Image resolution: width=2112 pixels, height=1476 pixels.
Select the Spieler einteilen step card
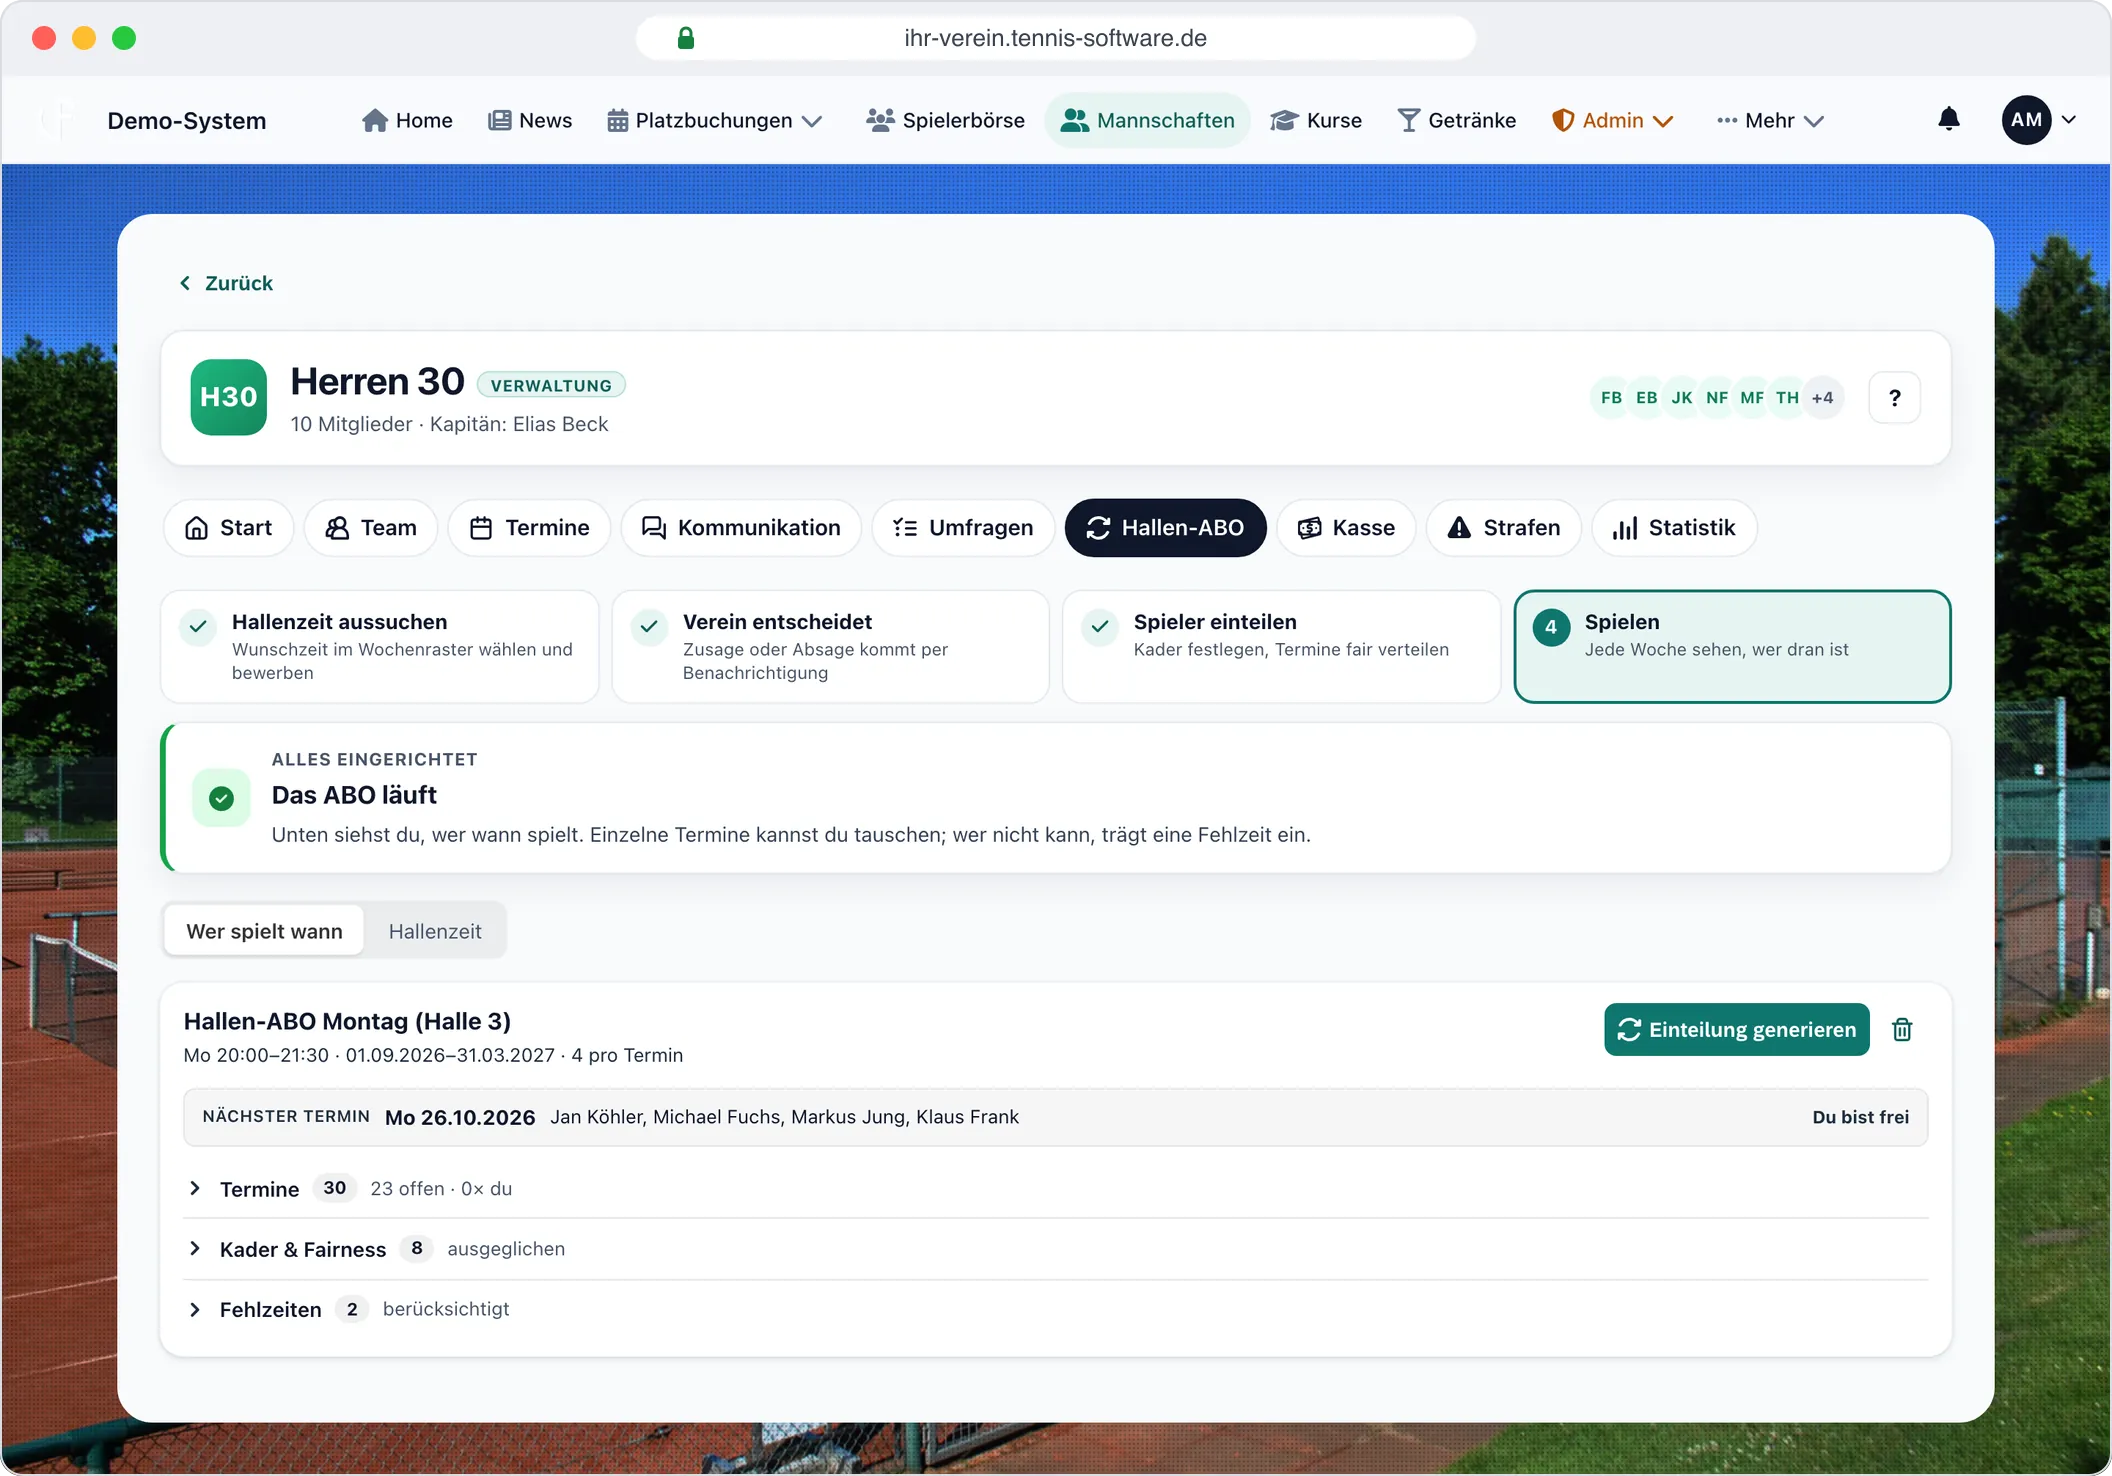coord(1281,647)
